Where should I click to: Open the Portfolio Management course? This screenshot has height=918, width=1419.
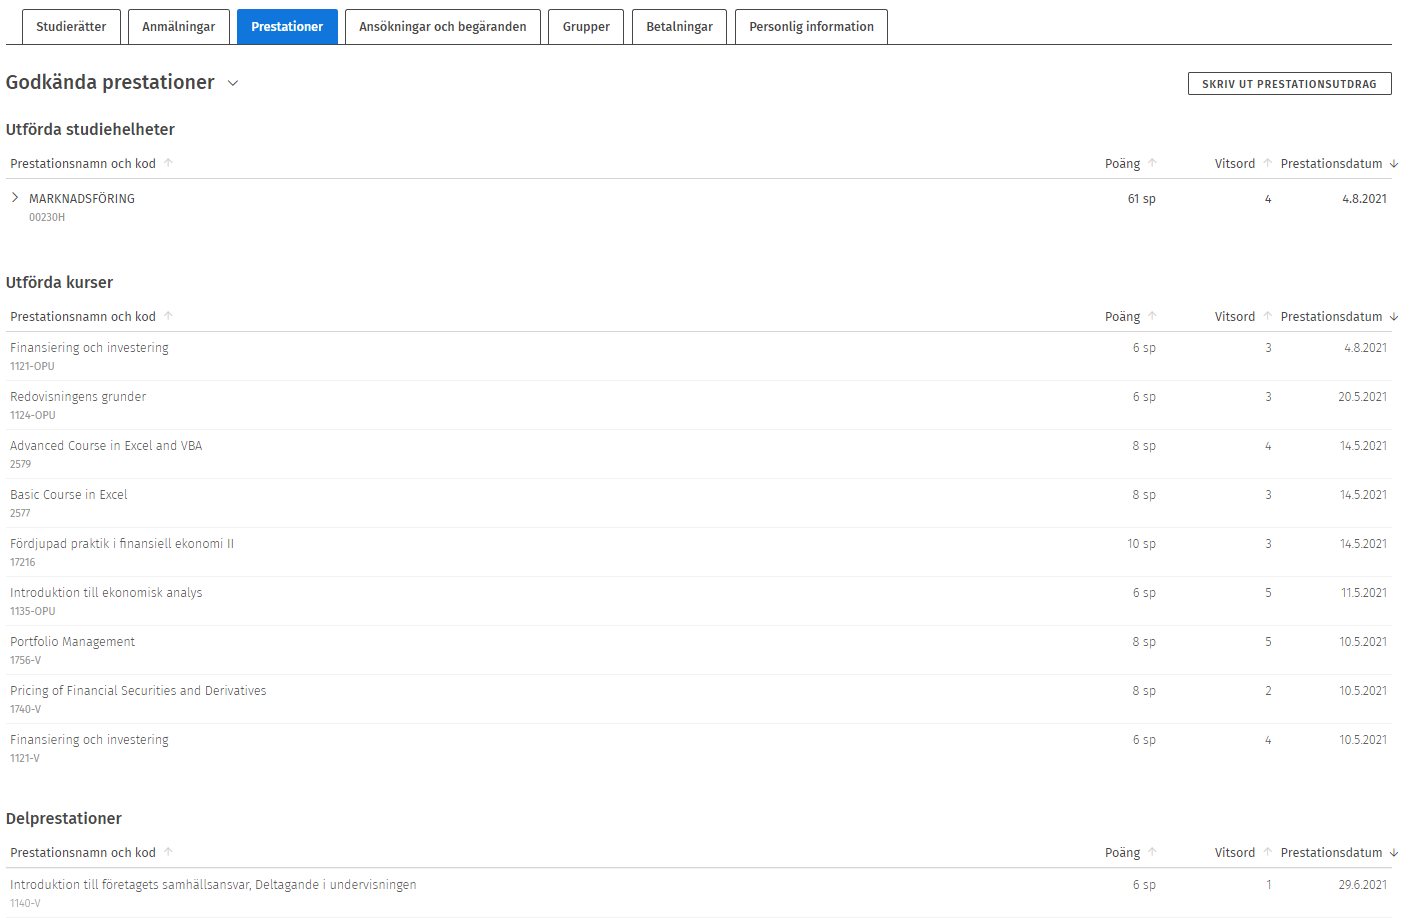(72, 642)
